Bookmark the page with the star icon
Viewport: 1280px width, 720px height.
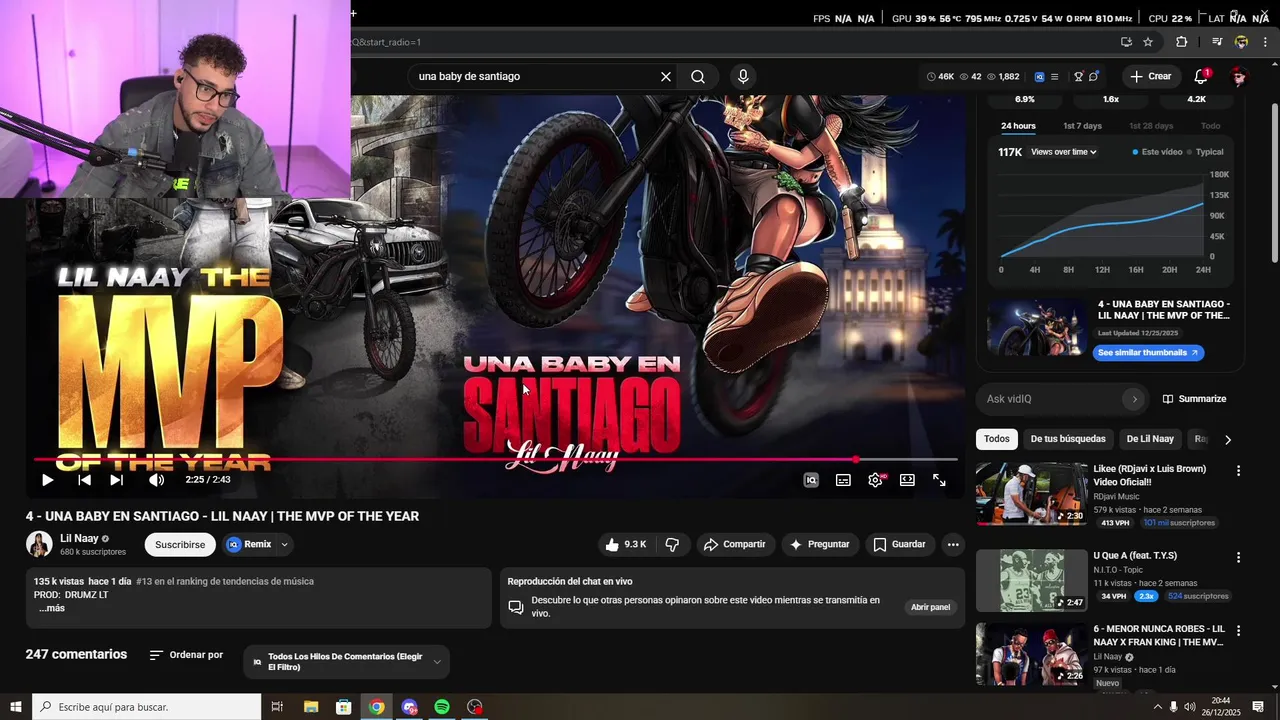tap(1148, 42)
